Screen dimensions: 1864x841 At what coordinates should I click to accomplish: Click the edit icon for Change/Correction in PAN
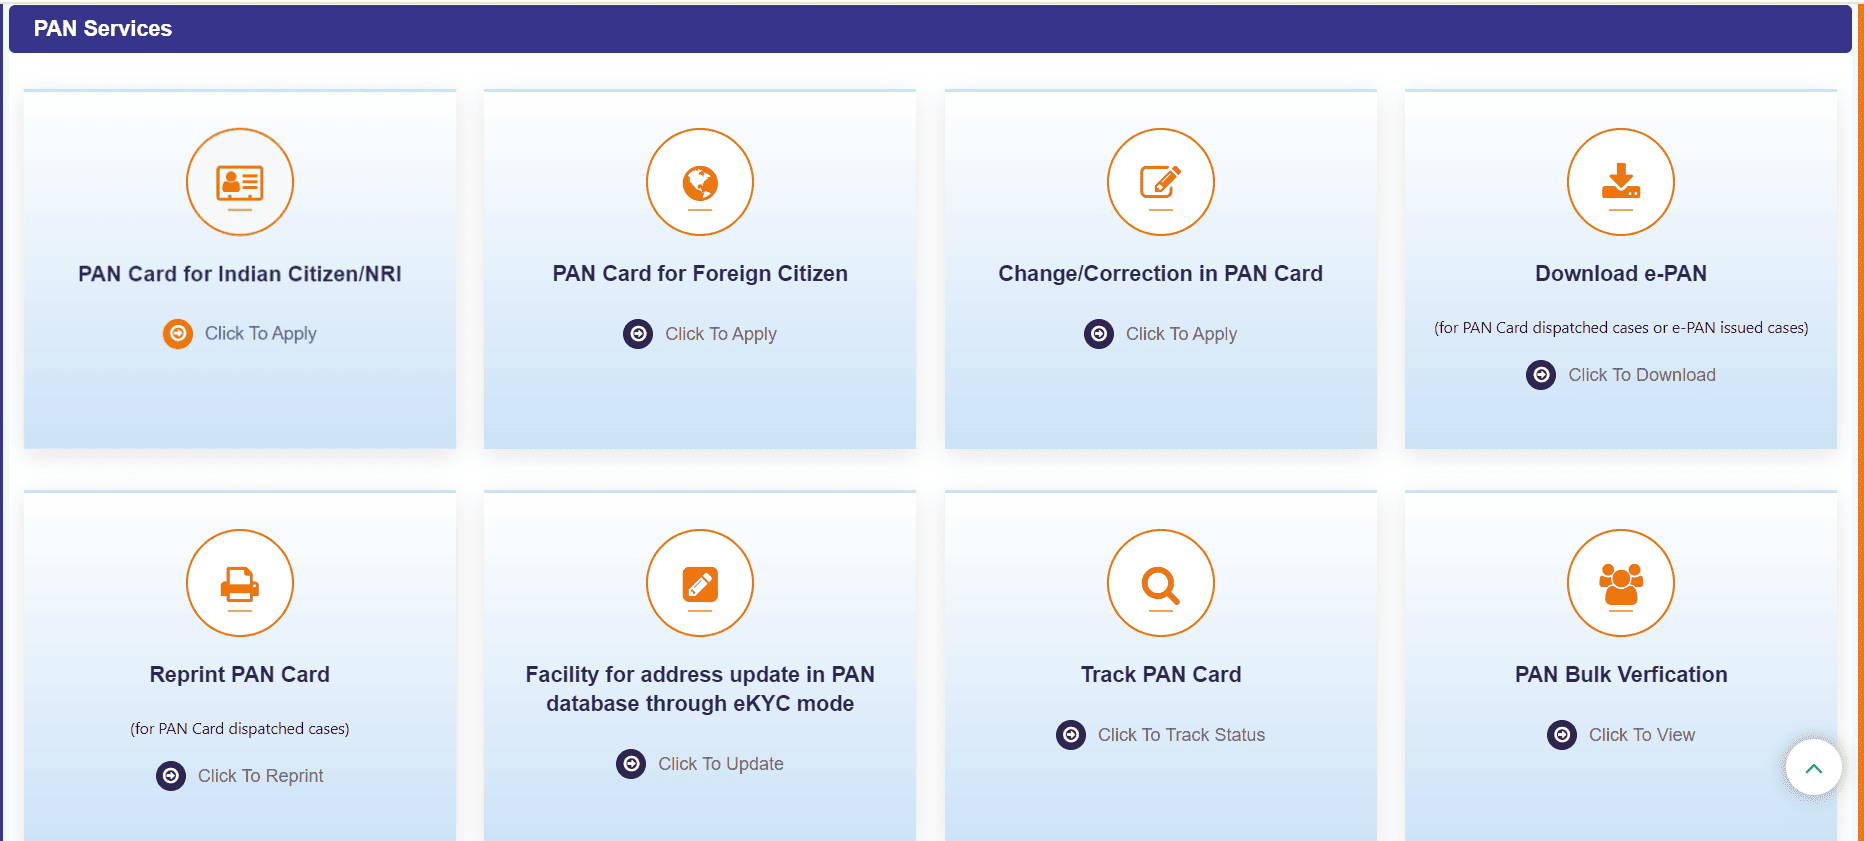coord(1160,183)
